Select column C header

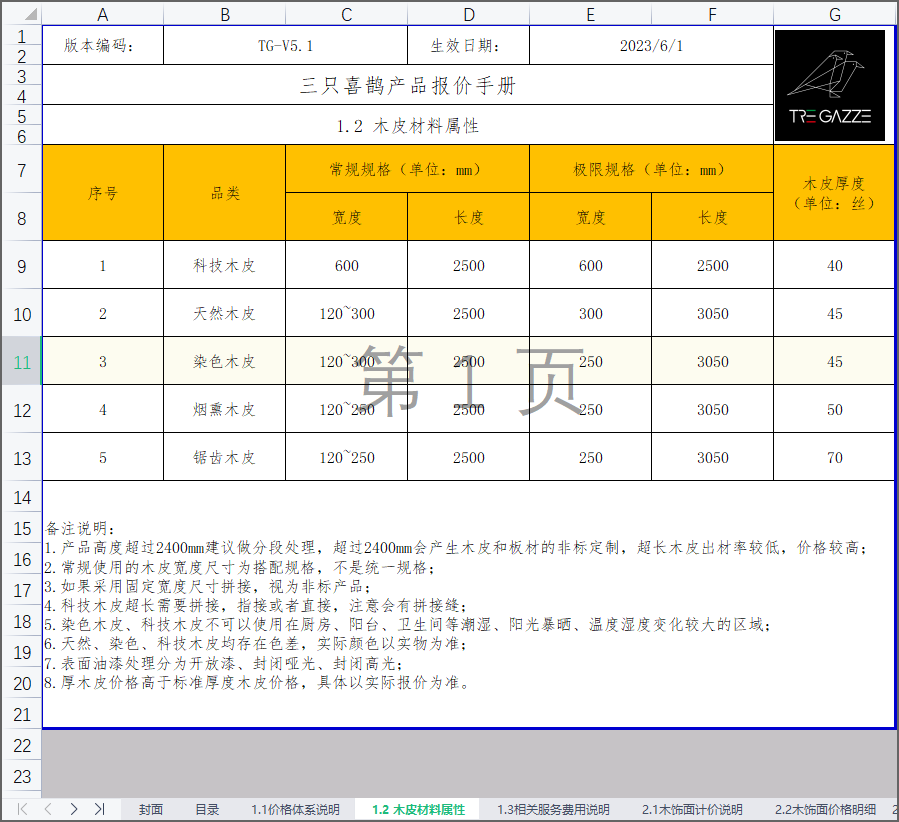(346, 14)
